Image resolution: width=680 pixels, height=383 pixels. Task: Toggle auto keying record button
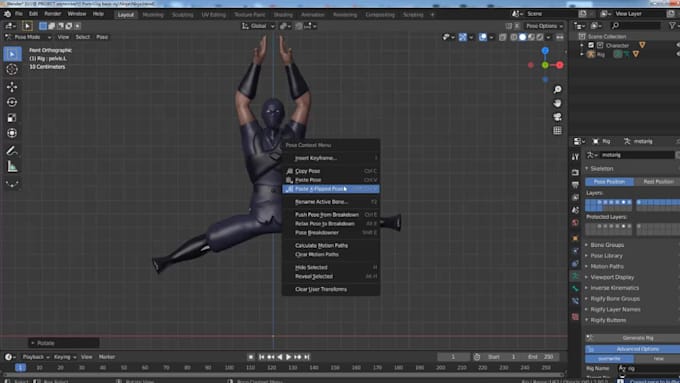click(x=251, y=357)
